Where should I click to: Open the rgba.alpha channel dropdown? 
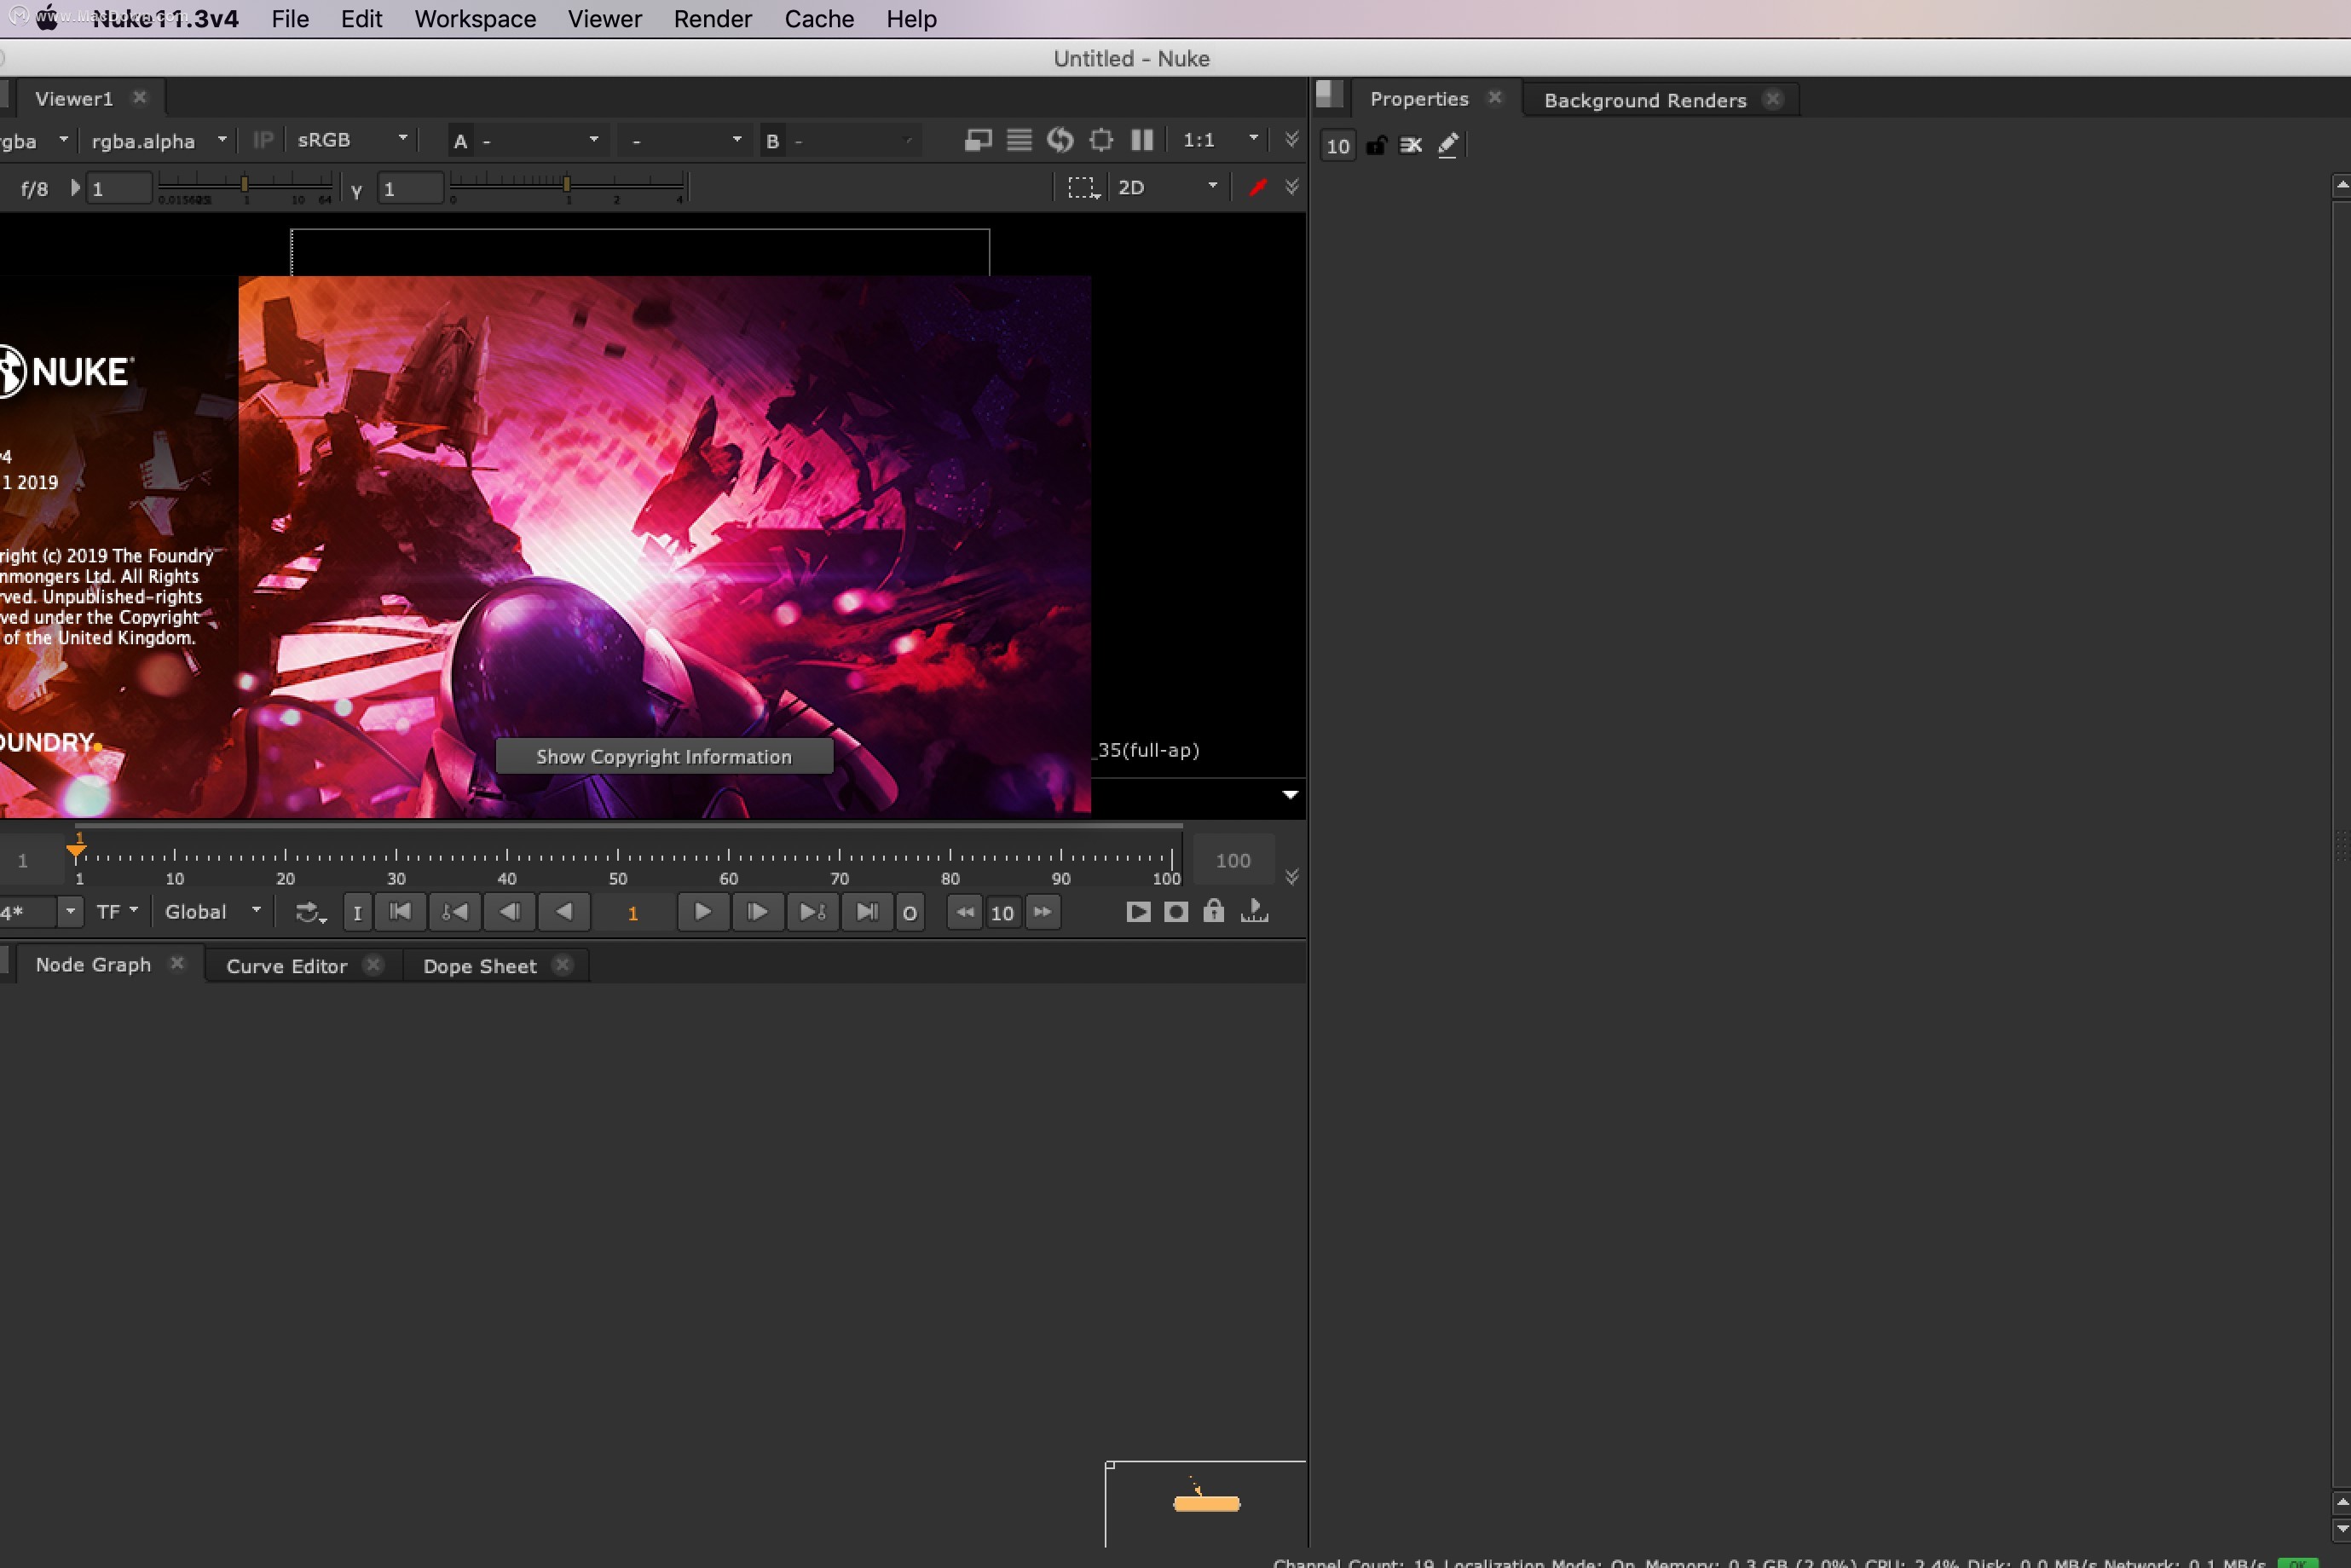[159, 141]
